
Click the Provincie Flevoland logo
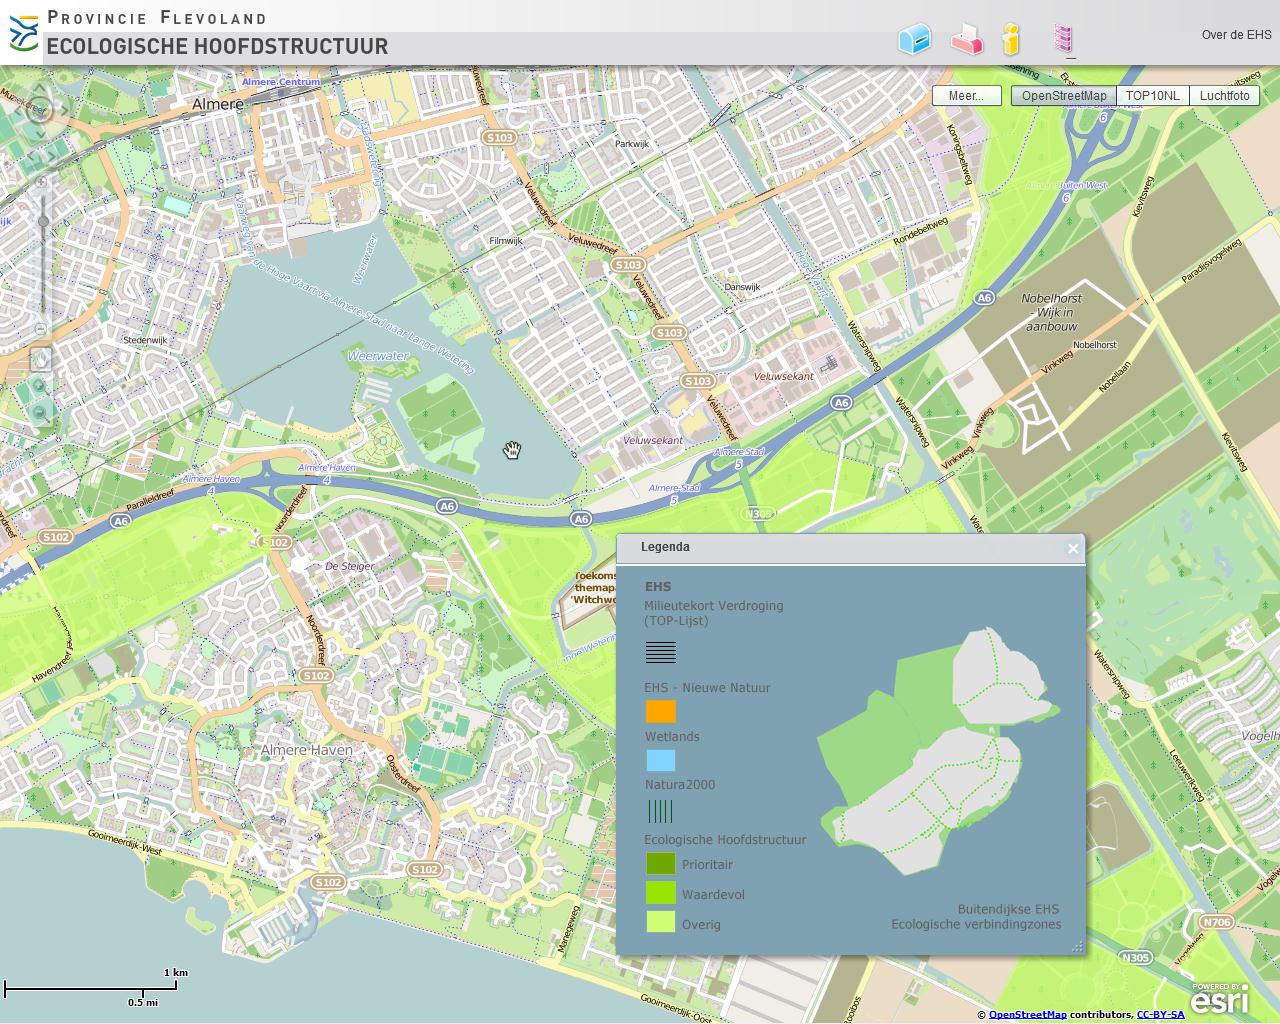pyautogui.click(x=23, y=33)
